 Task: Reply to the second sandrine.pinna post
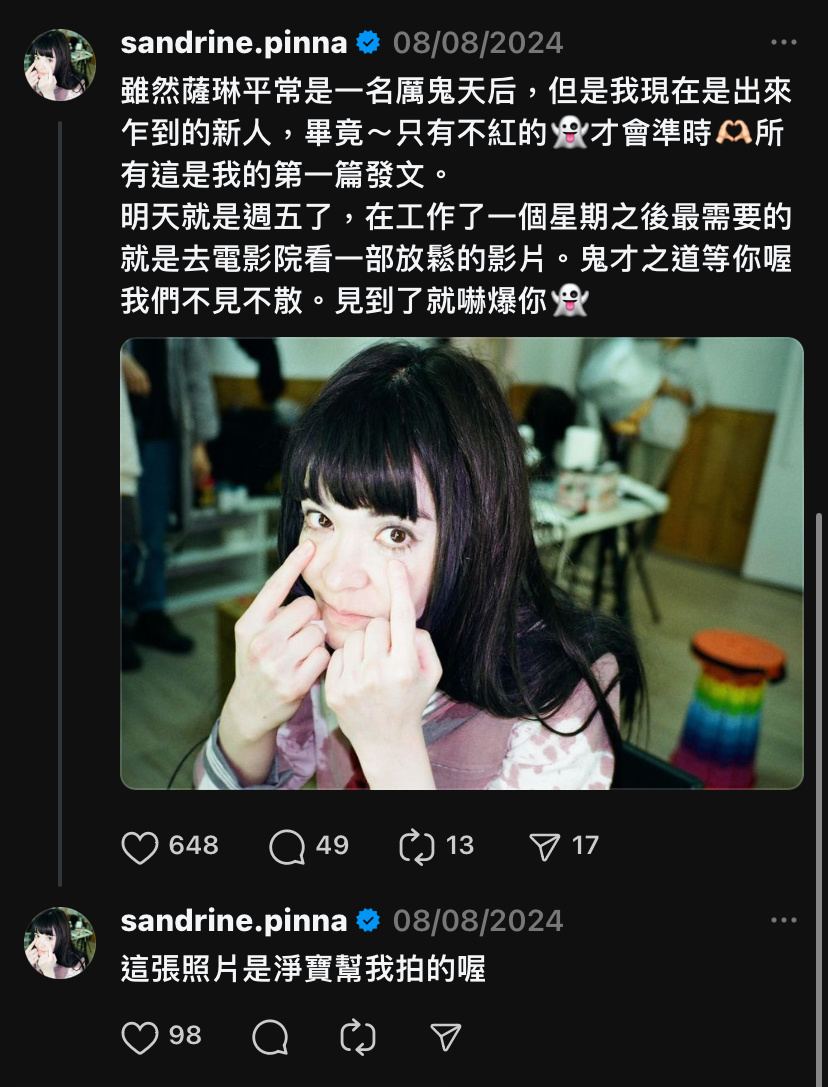click(x=270, y=1037)
